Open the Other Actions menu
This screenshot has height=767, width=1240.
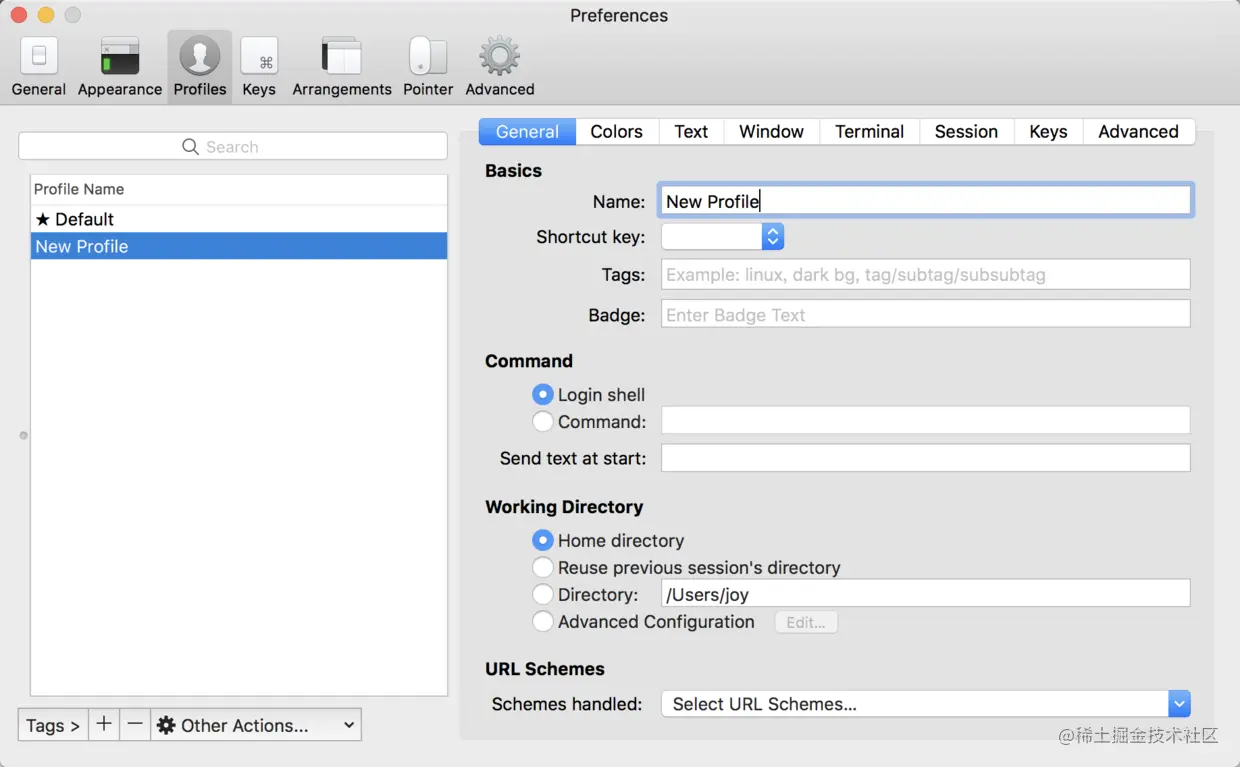(256, 725)
